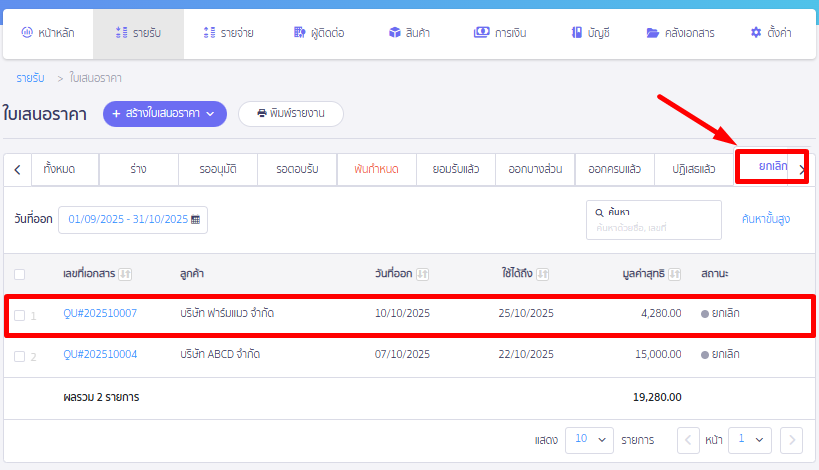Open the วันที่ออก date range picker
The image size is (819, 470).
click(x=133, y=219)
